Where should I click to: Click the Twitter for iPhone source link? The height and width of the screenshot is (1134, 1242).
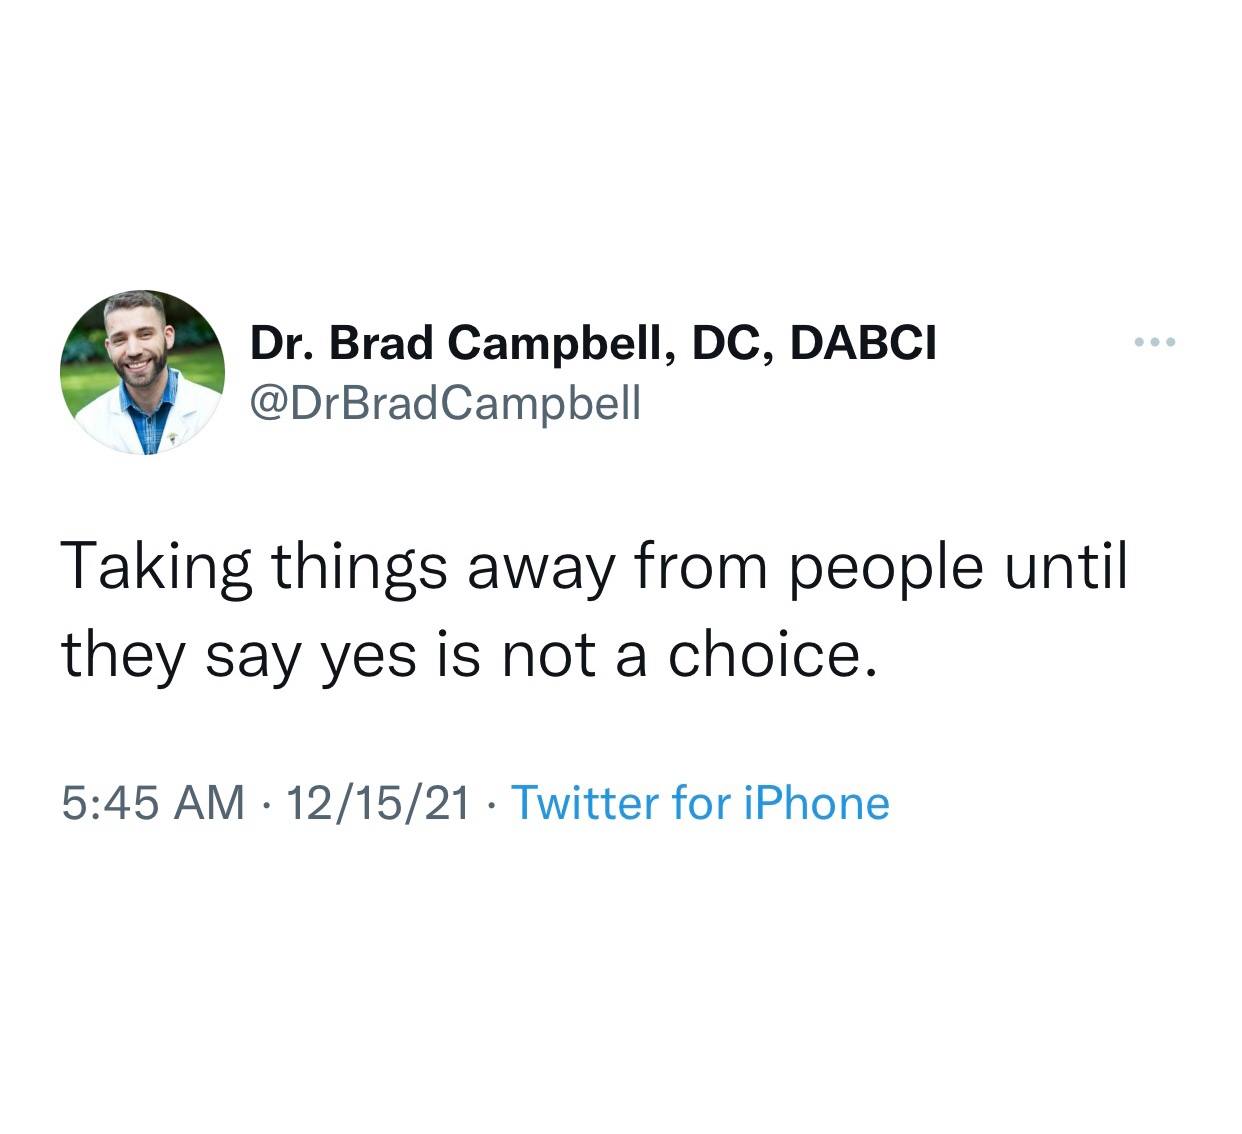point(700,803)
